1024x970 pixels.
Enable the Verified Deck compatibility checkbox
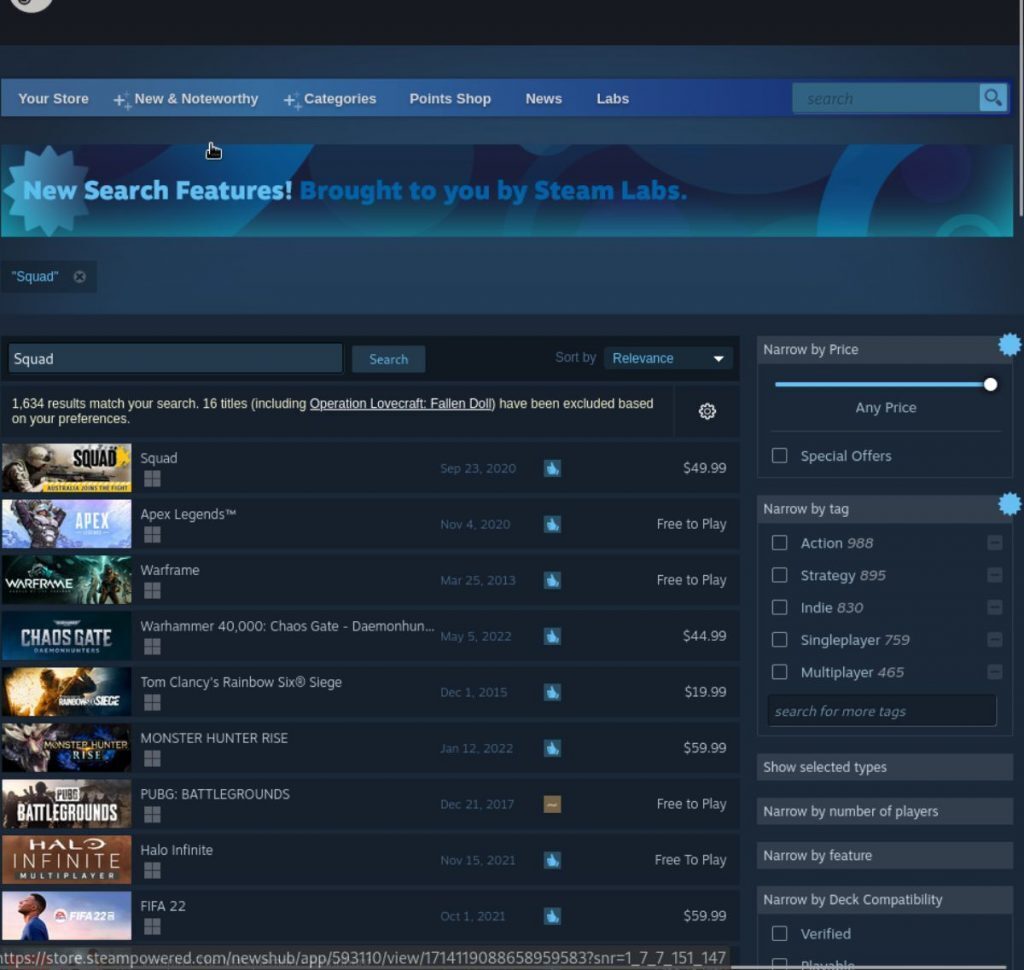[779, 933]
